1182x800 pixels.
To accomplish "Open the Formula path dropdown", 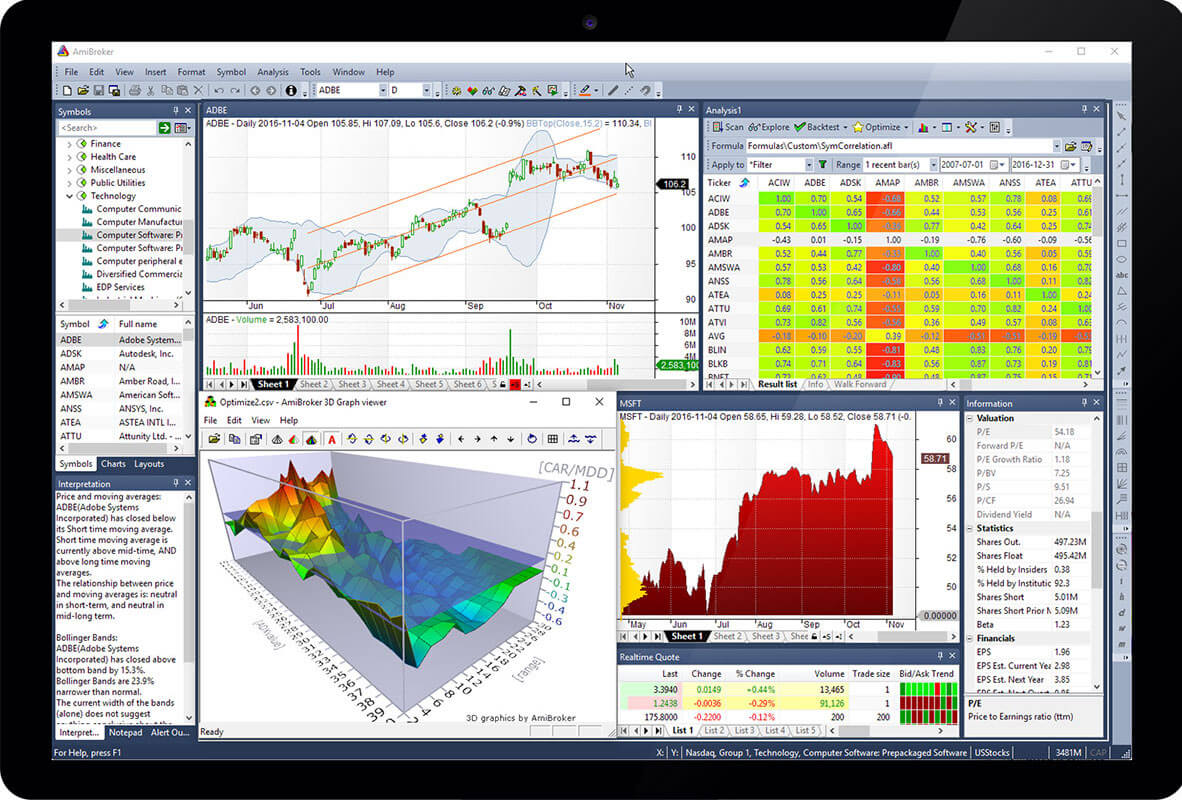I will tap(1056, 146).
